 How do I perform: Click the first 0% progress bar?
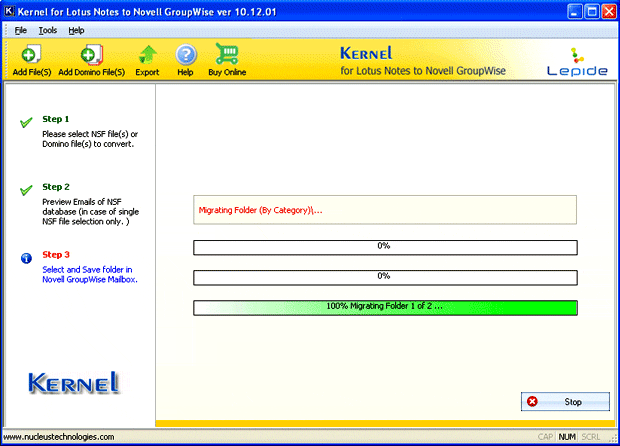(385, 248)
